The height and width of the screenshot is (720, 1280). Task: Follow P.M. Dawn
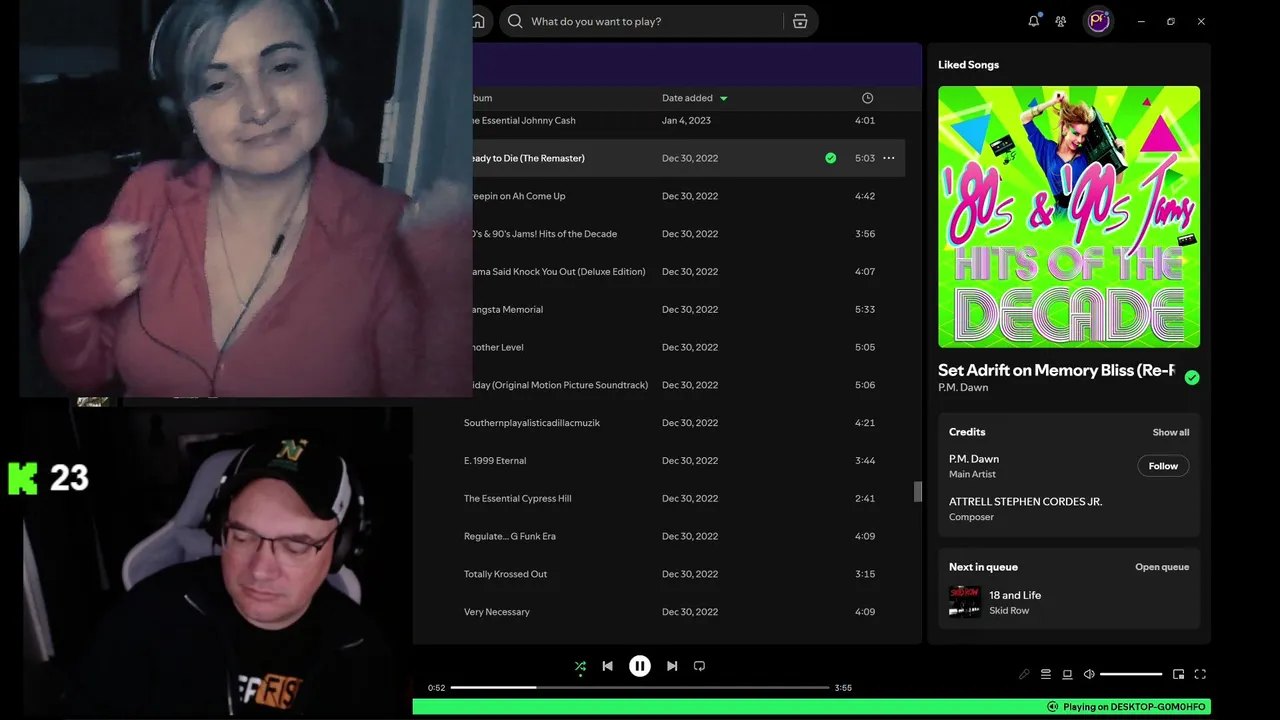pos(1163,466)
